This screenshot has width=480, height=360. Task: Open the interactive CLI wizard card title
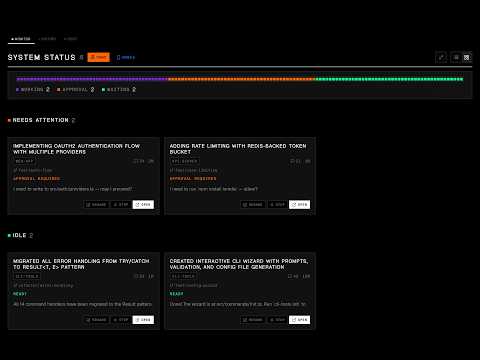click(x=239, y=264)
